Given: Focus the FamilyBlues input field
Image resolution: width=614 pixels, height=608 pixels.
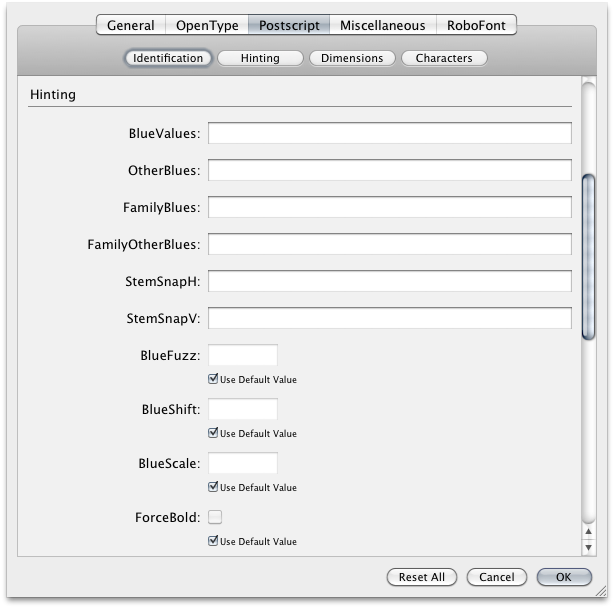Looking at the screenshot, I should pos(389,208).
